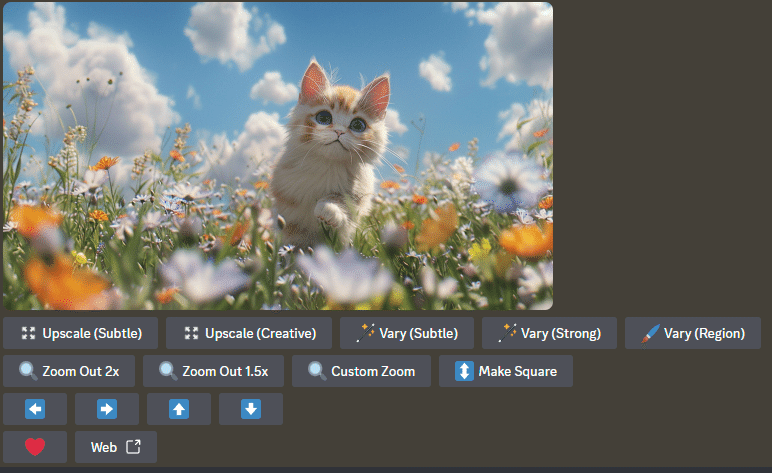Pan image down with down arrow
This screenshot has height=473, width=772.
251,409
